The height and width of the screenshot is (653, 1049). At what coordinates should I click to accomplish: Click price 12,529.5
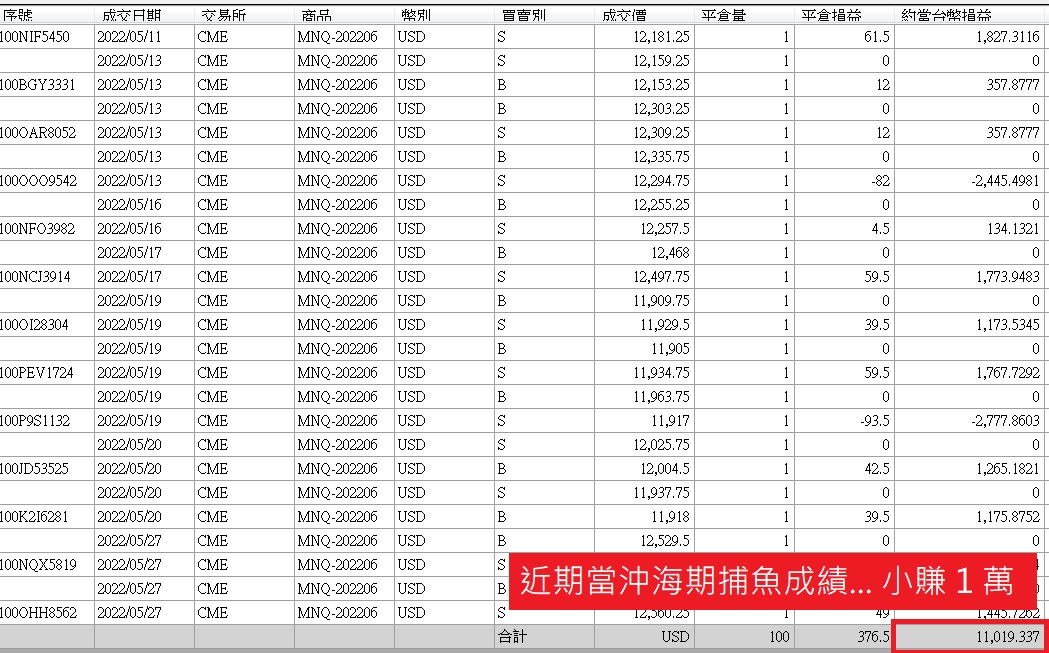coord(665,541)
